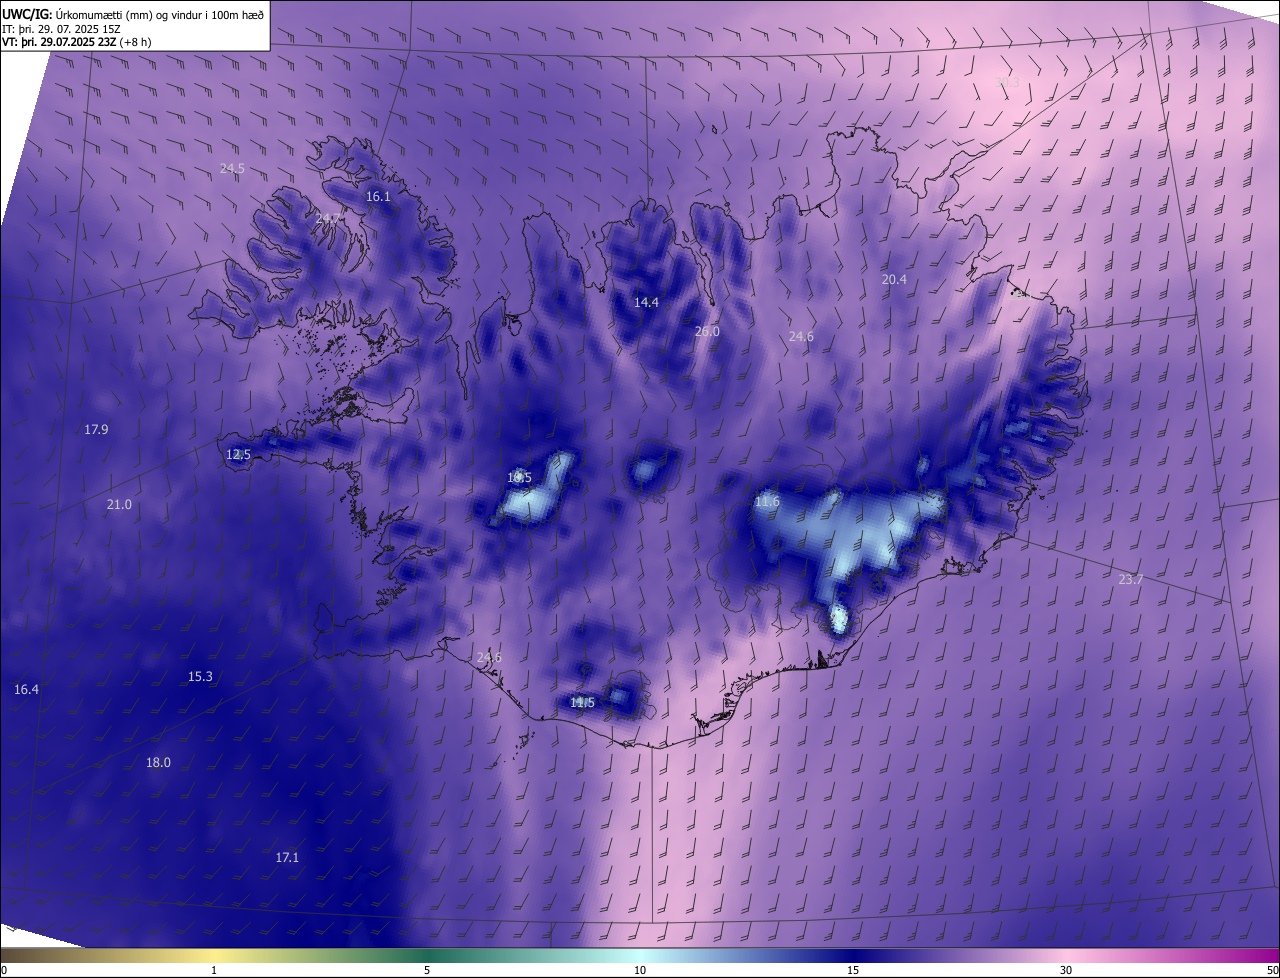
Task: Click the 11.6 value on the large glacier
Action: point(767,502)
